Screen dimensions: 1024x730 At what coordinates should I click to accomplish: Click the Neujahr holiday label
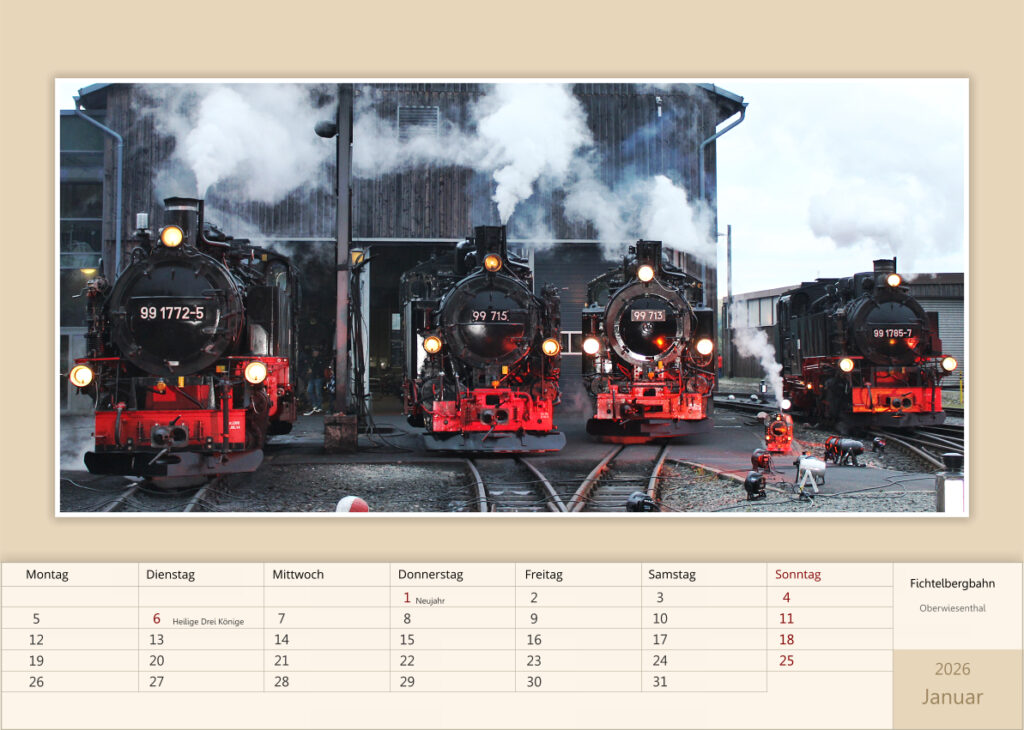(430, 601)
